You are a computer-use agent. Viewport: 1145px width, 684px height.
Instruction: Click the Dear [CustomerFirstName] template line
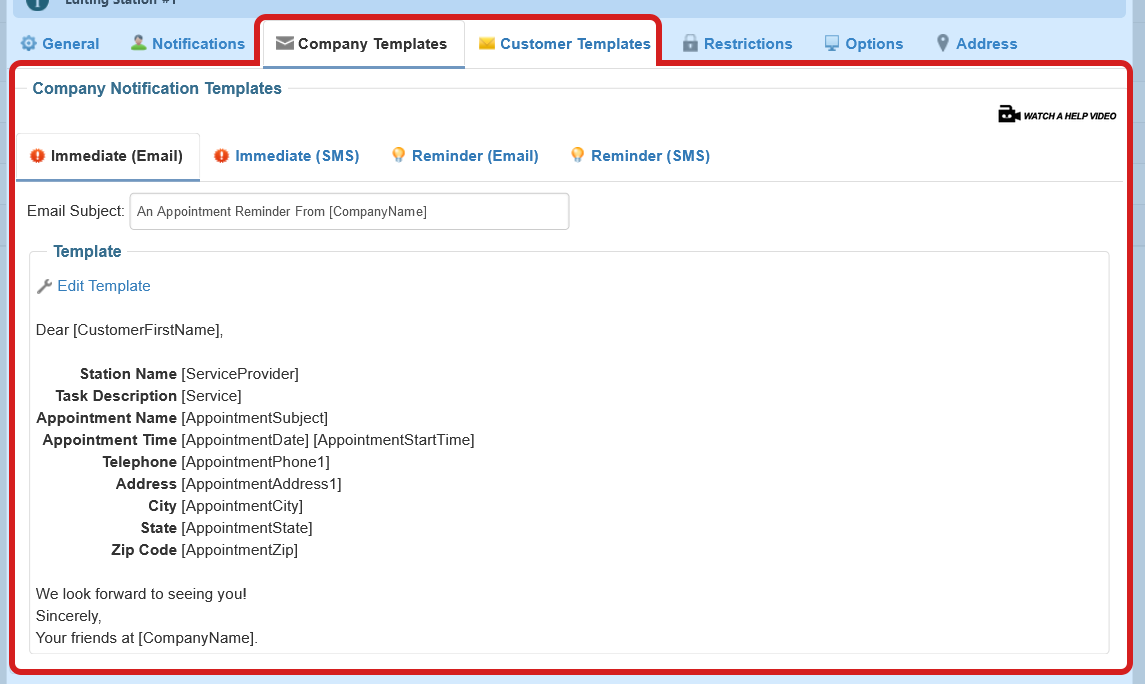(x=130, y=330)
